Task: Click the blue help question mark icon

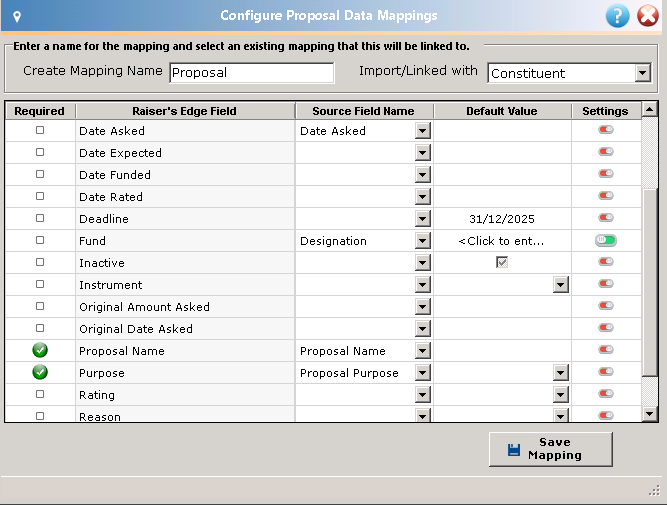Action: [x=617, y=16]
